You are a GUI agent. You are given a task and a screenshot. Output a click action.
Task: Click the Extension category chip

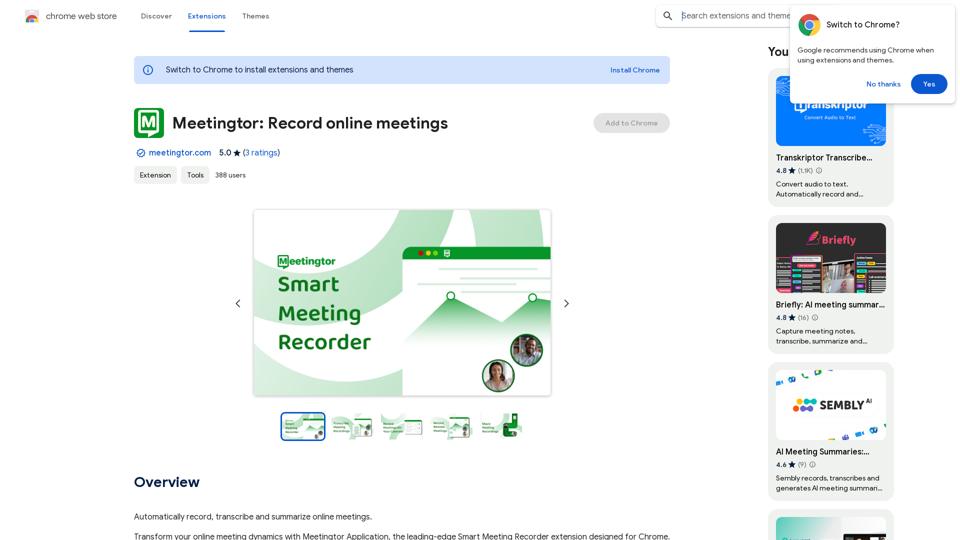tap(156, 175)
